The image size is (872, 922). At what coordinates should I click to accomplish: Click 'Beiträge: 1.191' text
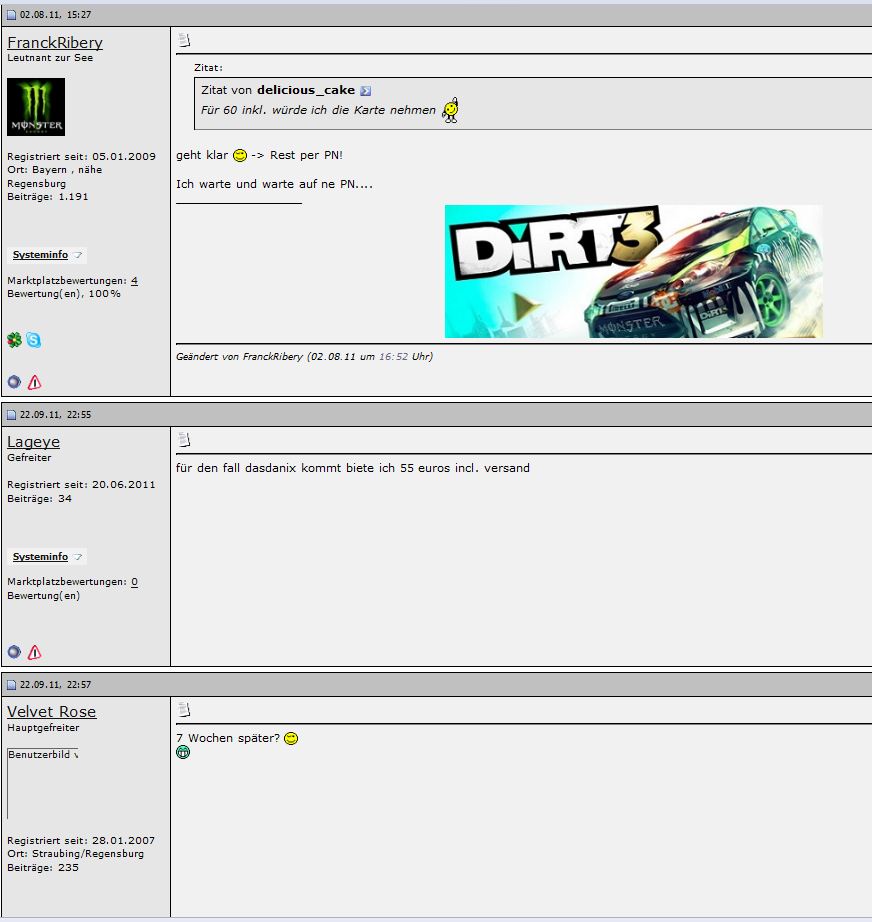click(x=48, y=196)
